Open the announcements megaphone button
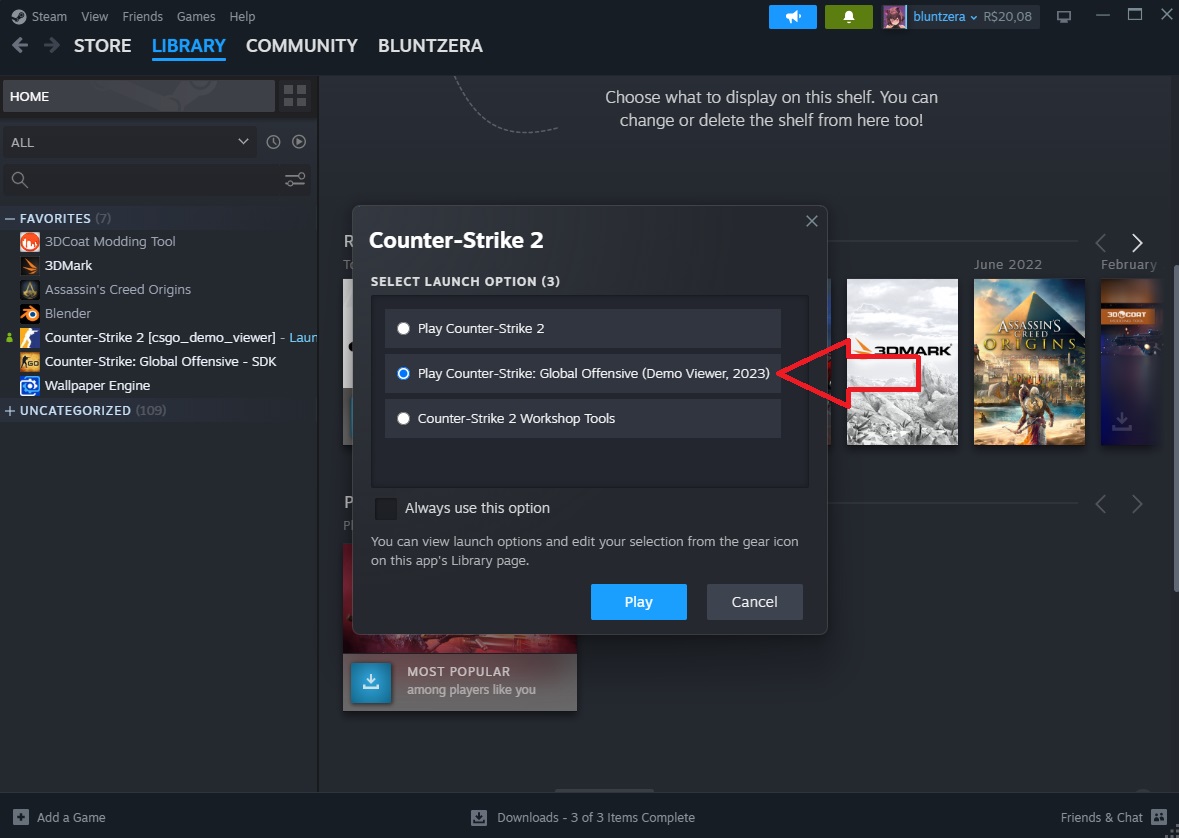Viewport: 1179px width, 838px height. click(x=793, y=17)
